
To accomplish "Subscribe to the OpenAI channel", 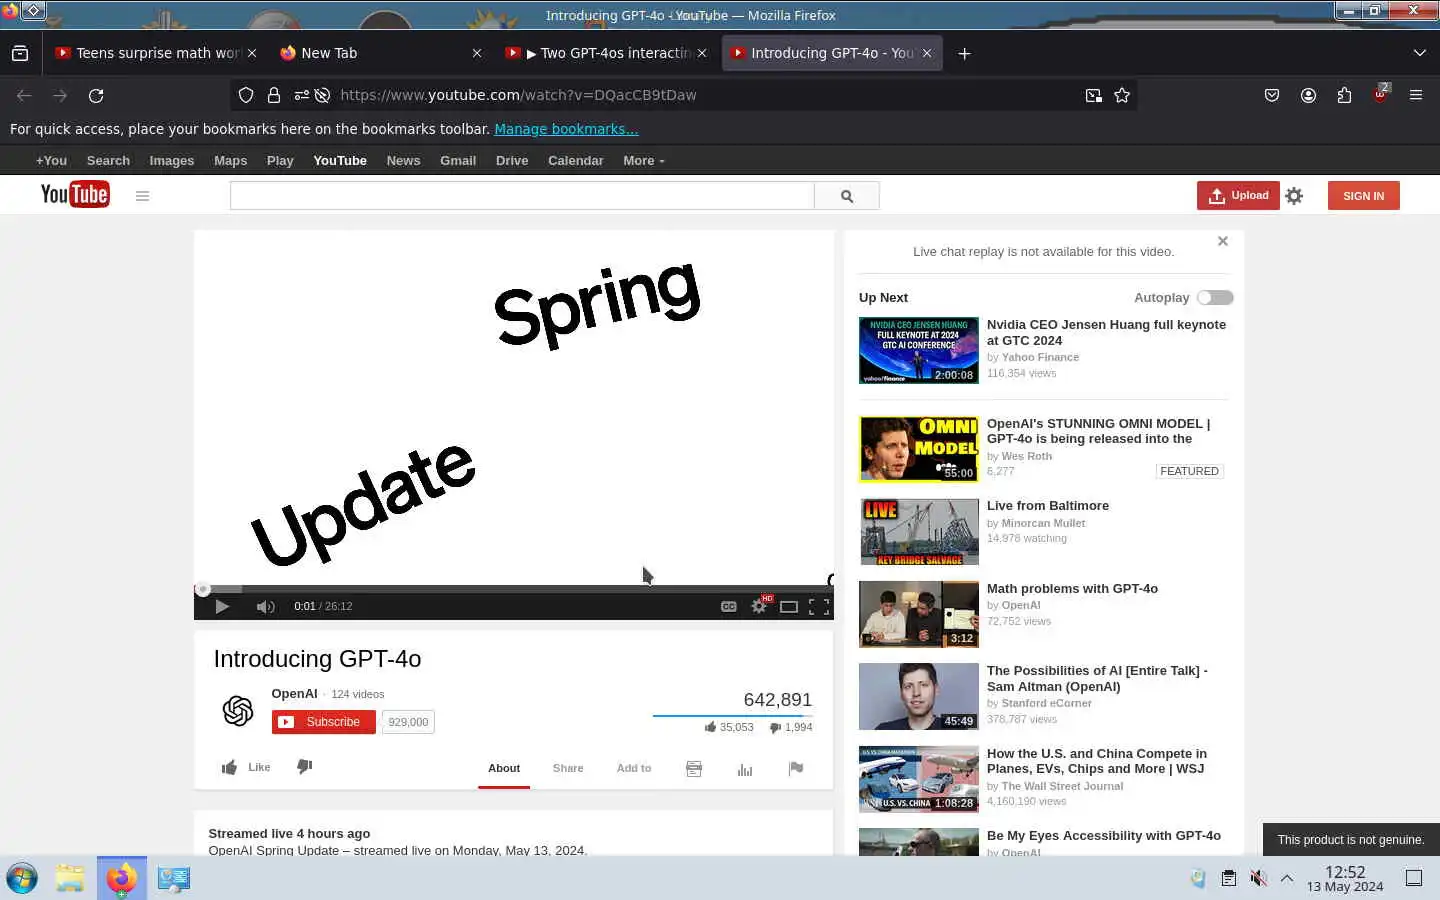I will coord(323,722).
